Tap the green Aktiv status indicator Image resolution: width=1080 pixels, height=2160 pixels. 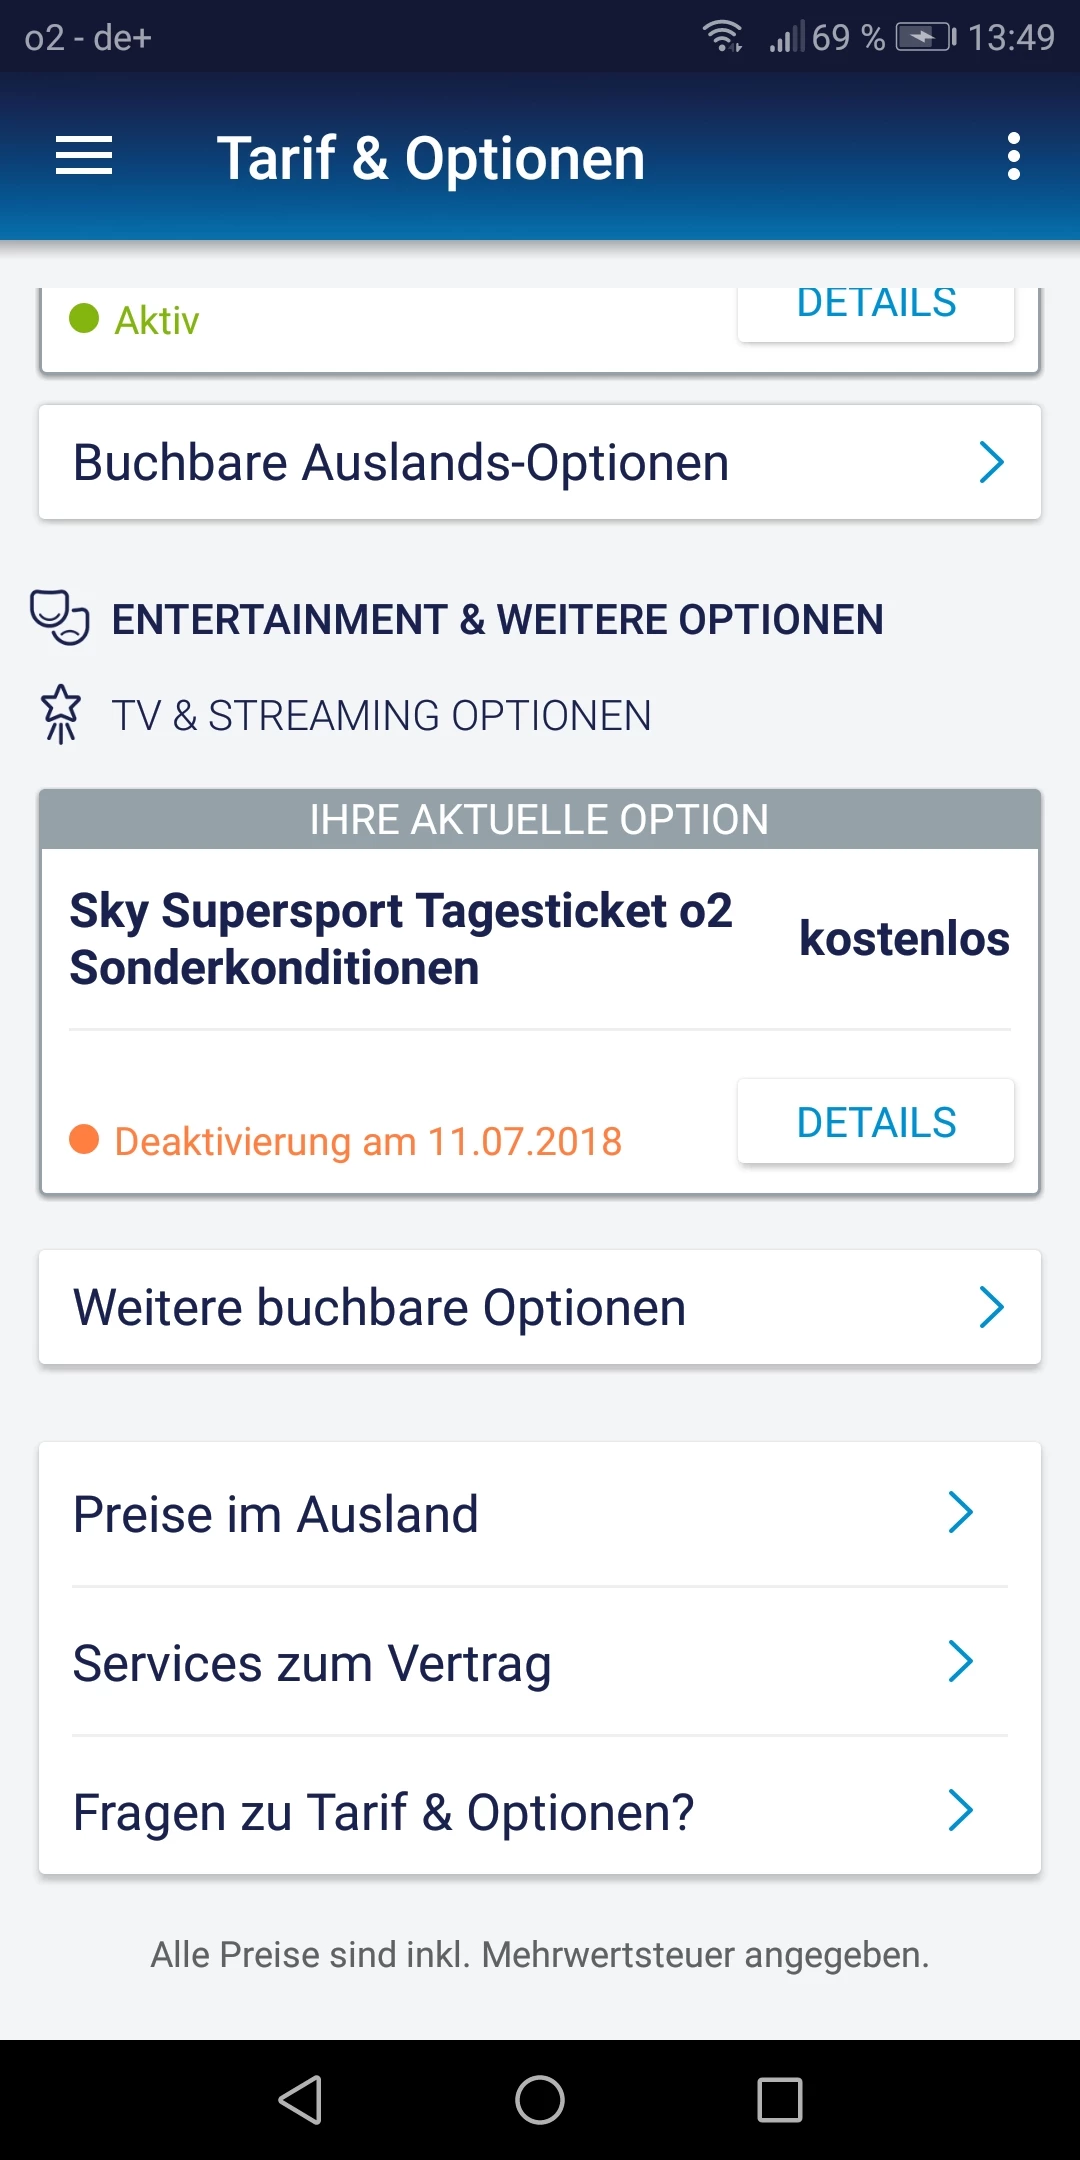tap(84, 319)
